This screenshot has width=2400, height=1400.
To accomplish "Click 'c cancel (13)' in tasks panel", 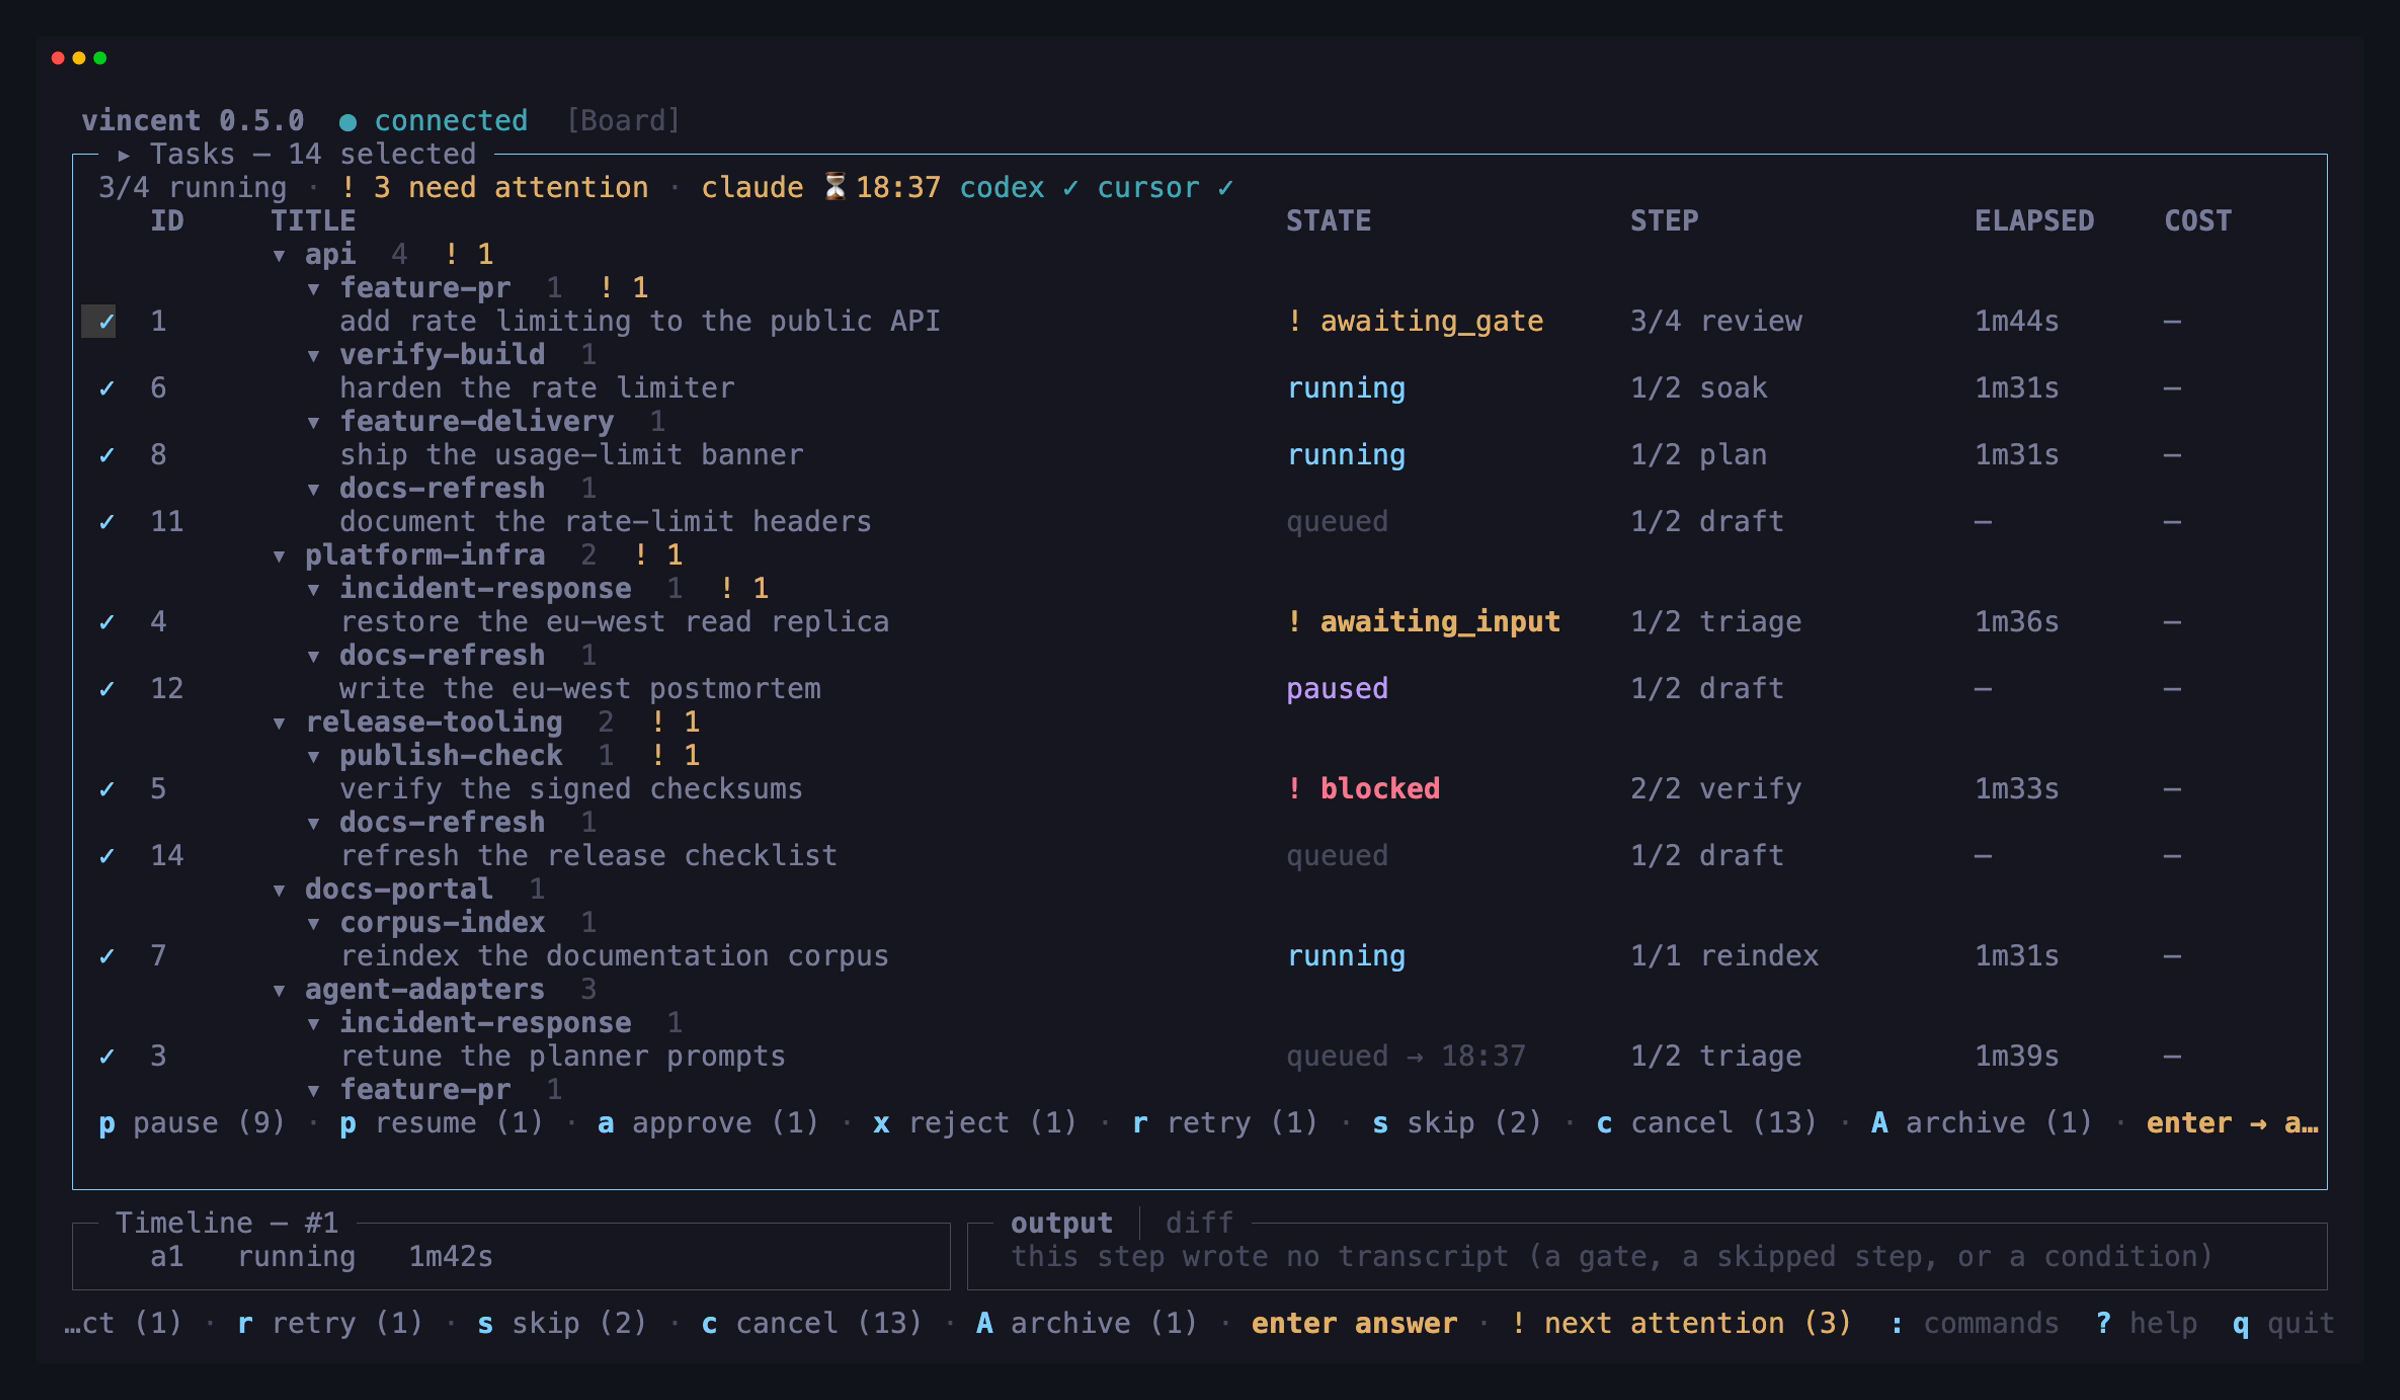I will [x=1706, y=1123].
